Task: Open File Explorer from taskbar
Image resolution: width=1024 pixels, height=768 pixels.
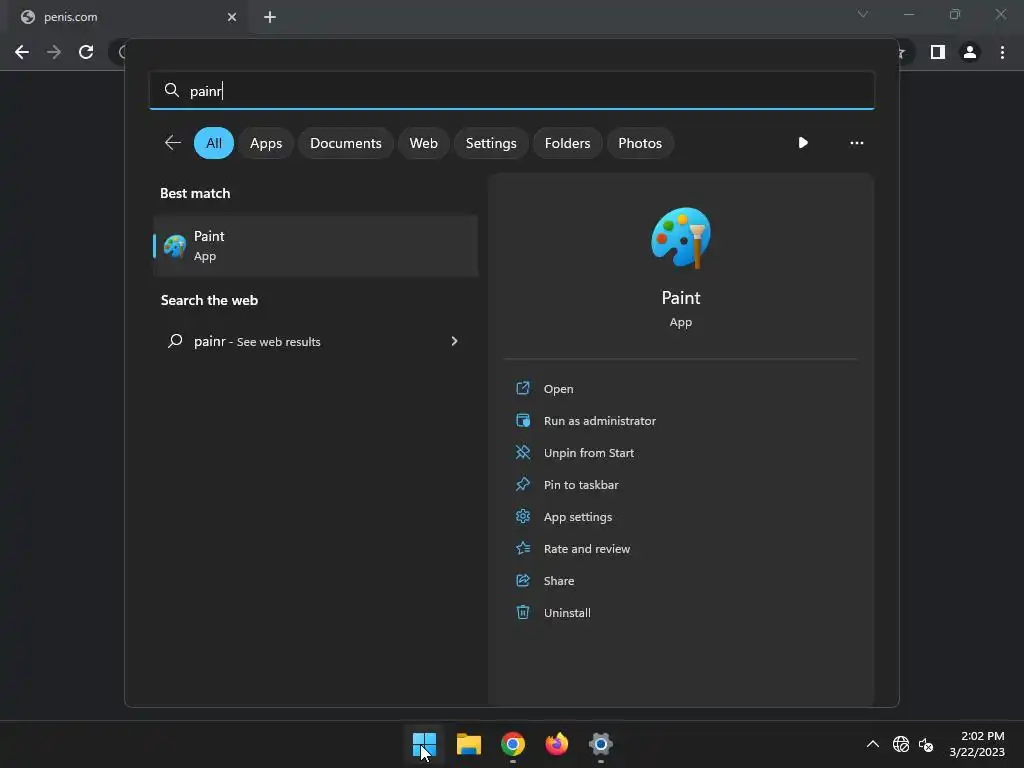Action: 468,744
